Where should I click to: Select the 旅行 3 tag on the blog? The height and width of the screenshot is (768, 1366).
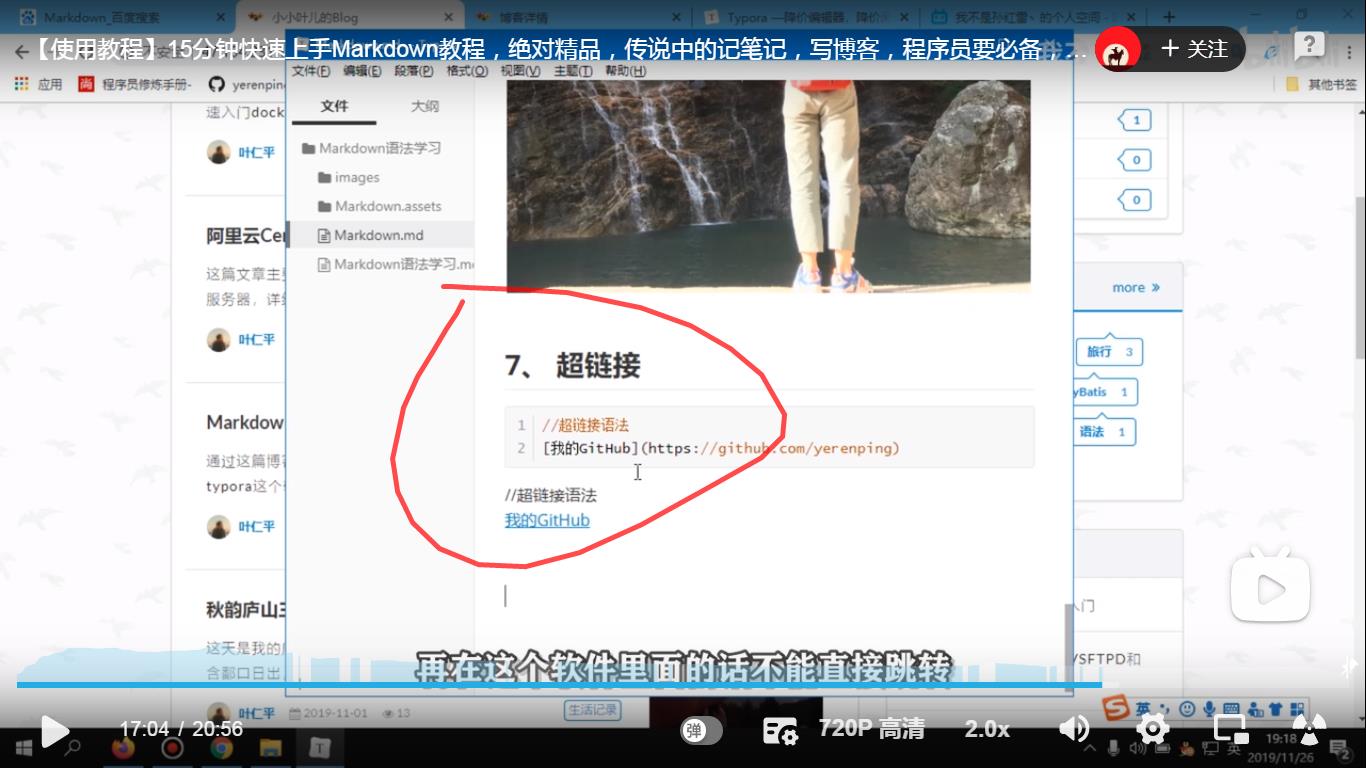coord(1109,352)
